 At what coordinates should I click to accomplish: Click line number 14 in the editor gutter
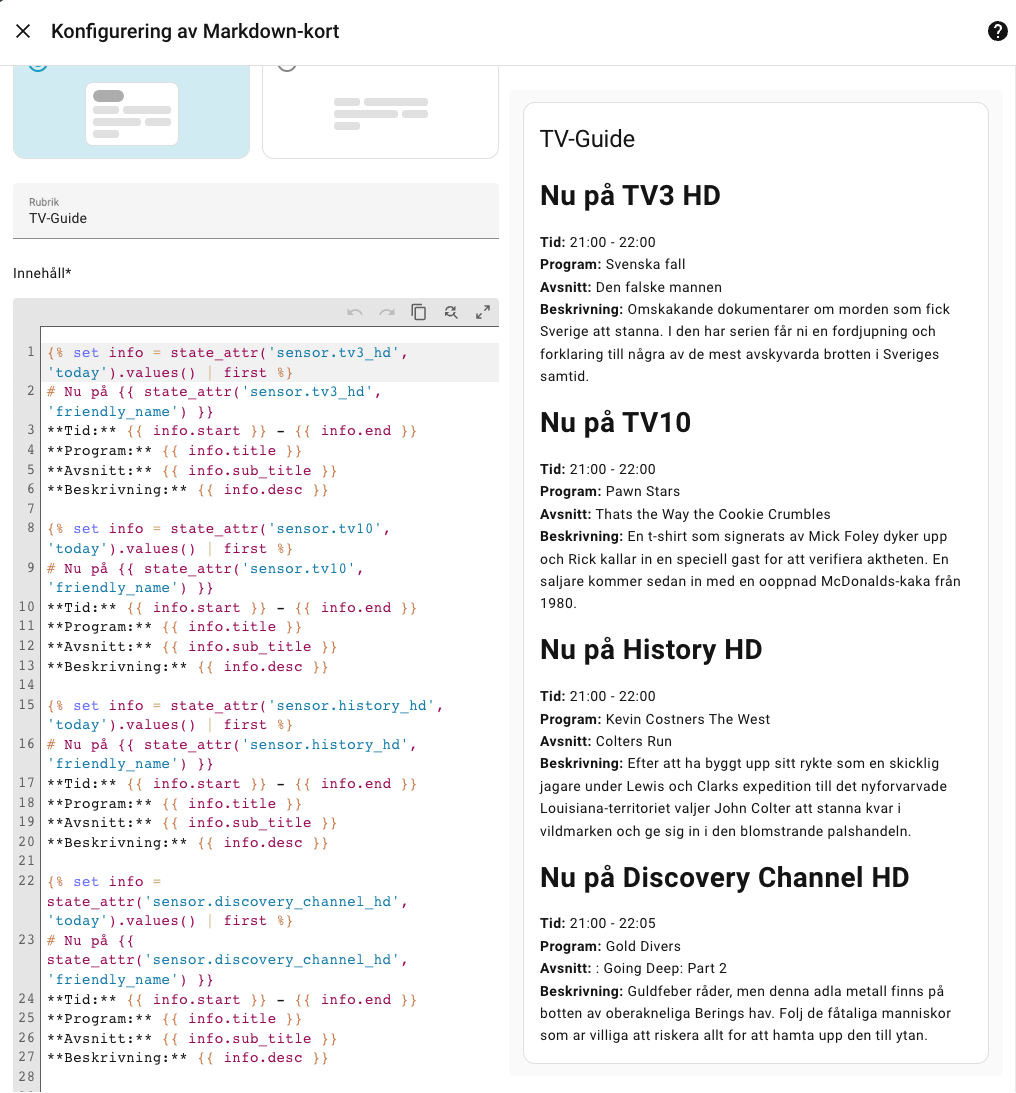coord(26,685)
